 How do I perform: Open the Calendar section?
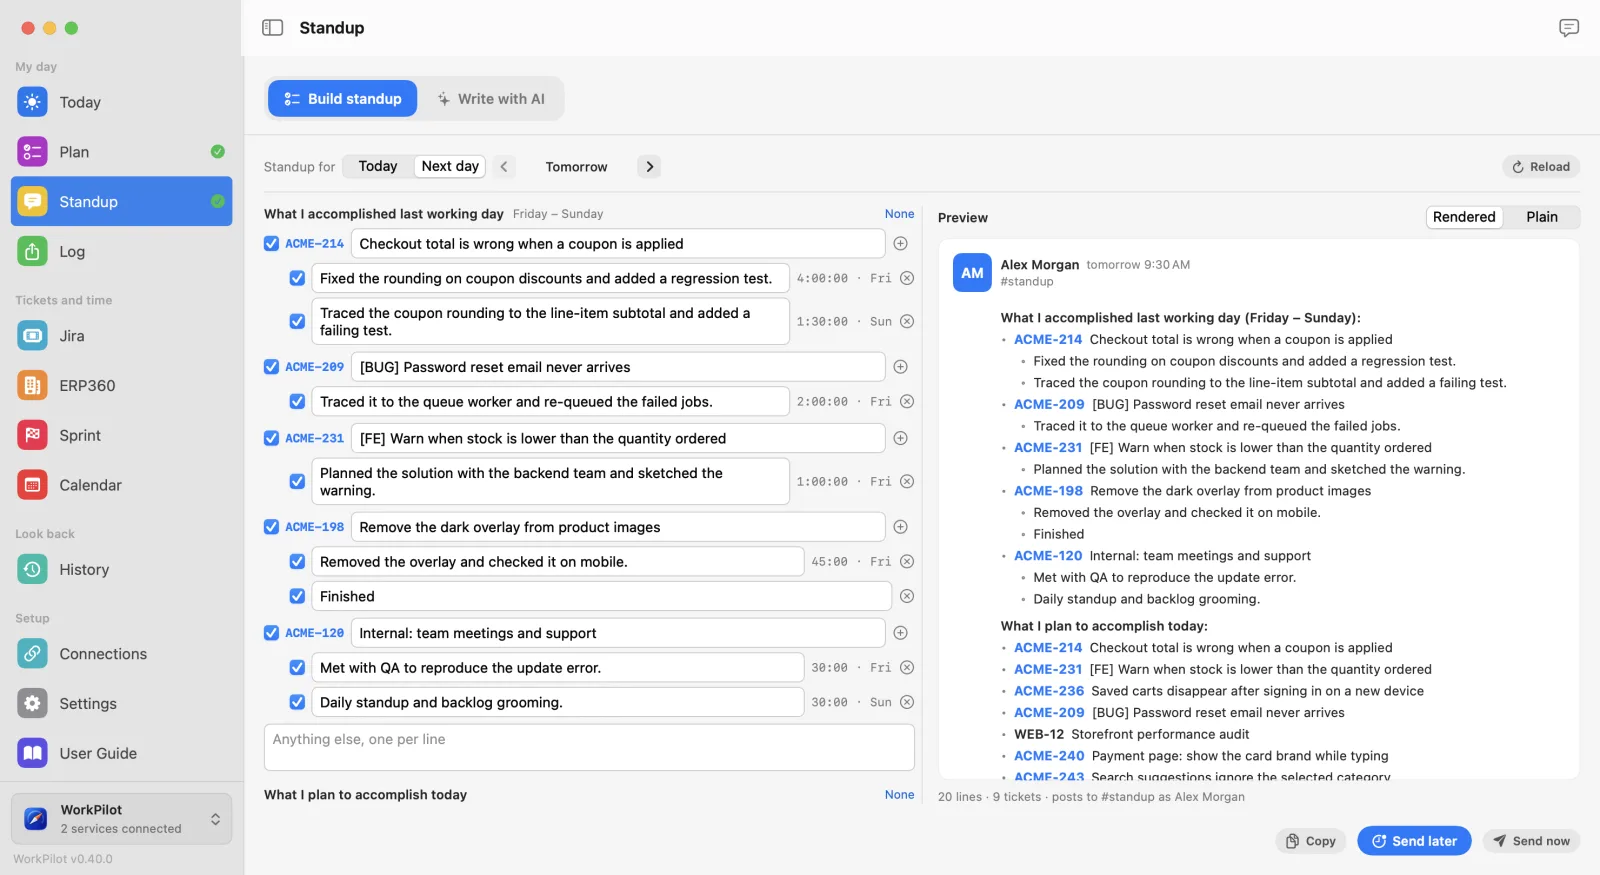click(121, 485)
